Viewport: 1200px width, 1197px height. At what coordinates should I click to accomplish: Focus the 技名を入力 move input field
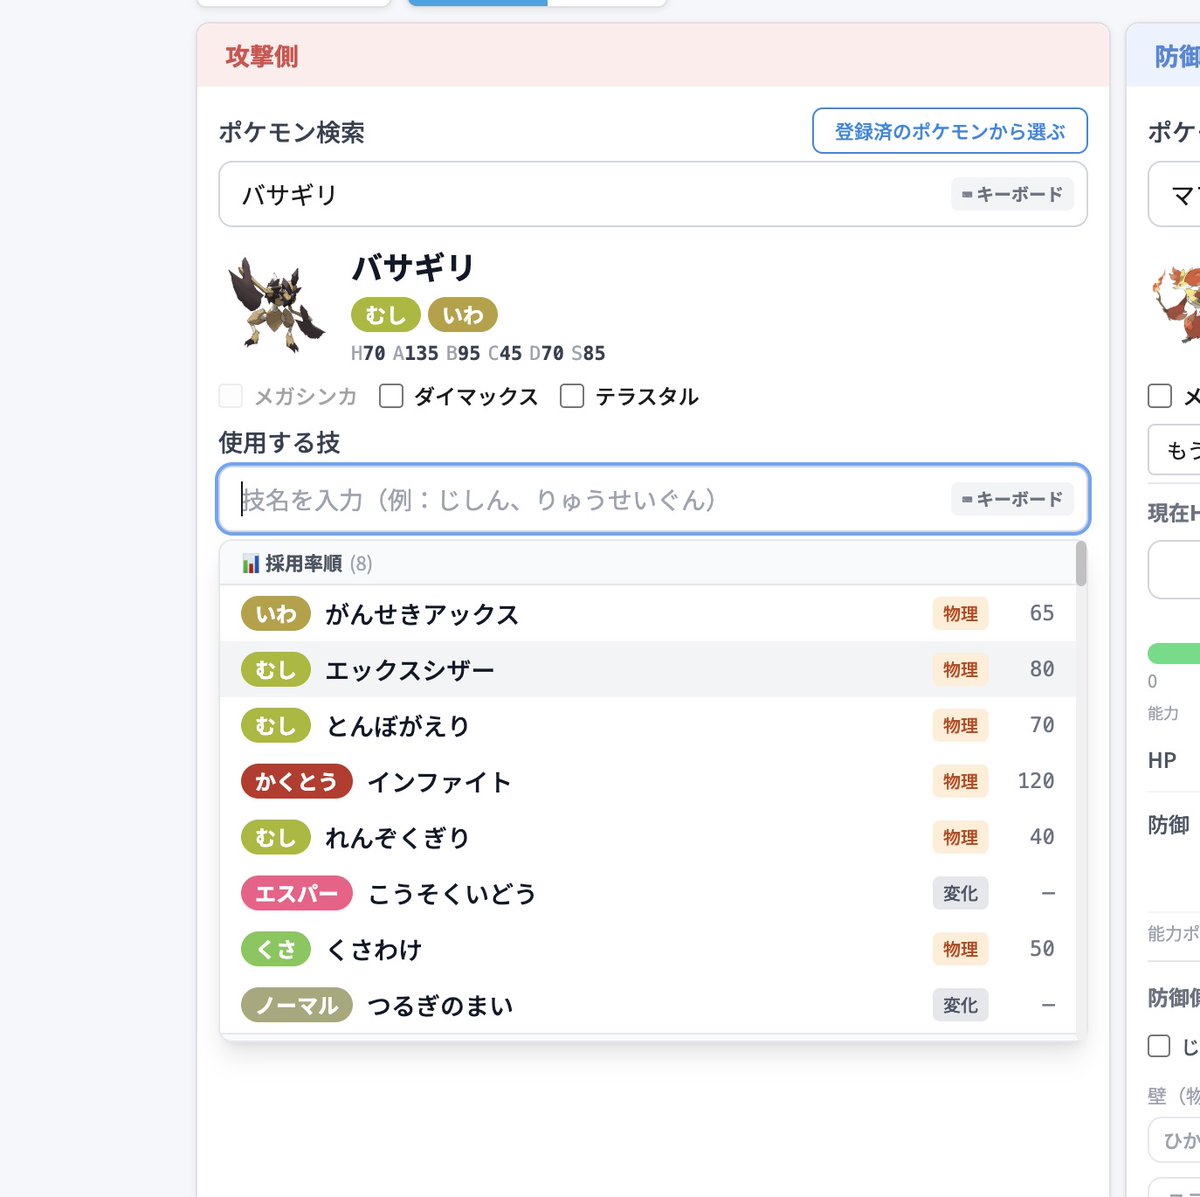point(653,499)
